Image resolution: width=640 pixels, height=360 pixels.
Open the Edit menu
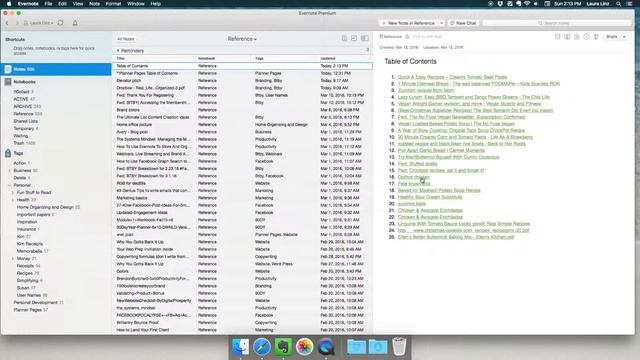tap(62, 4)
